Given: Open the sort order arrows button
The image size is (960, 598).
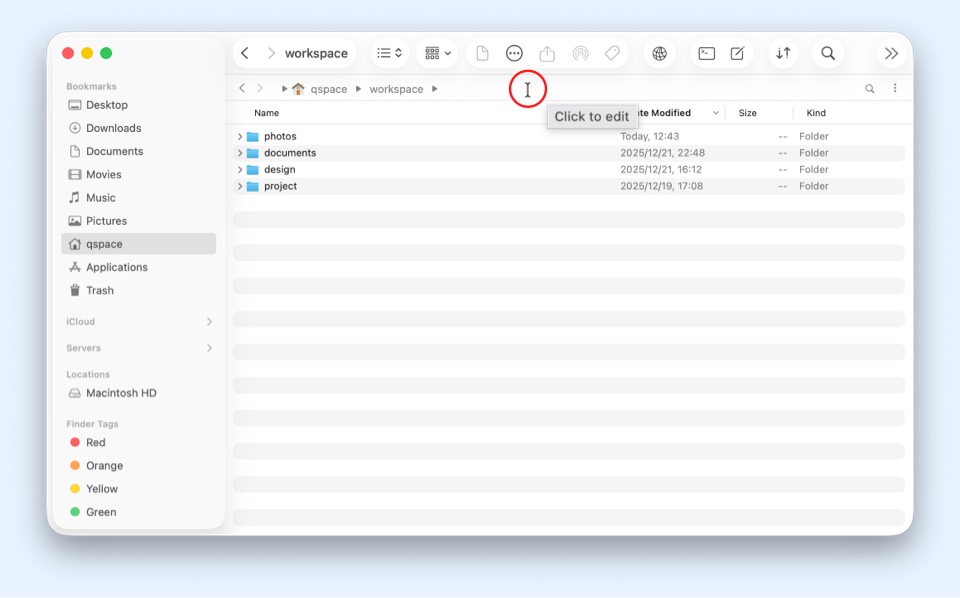Looking at the screenshot, I should [x=783, y=54].
